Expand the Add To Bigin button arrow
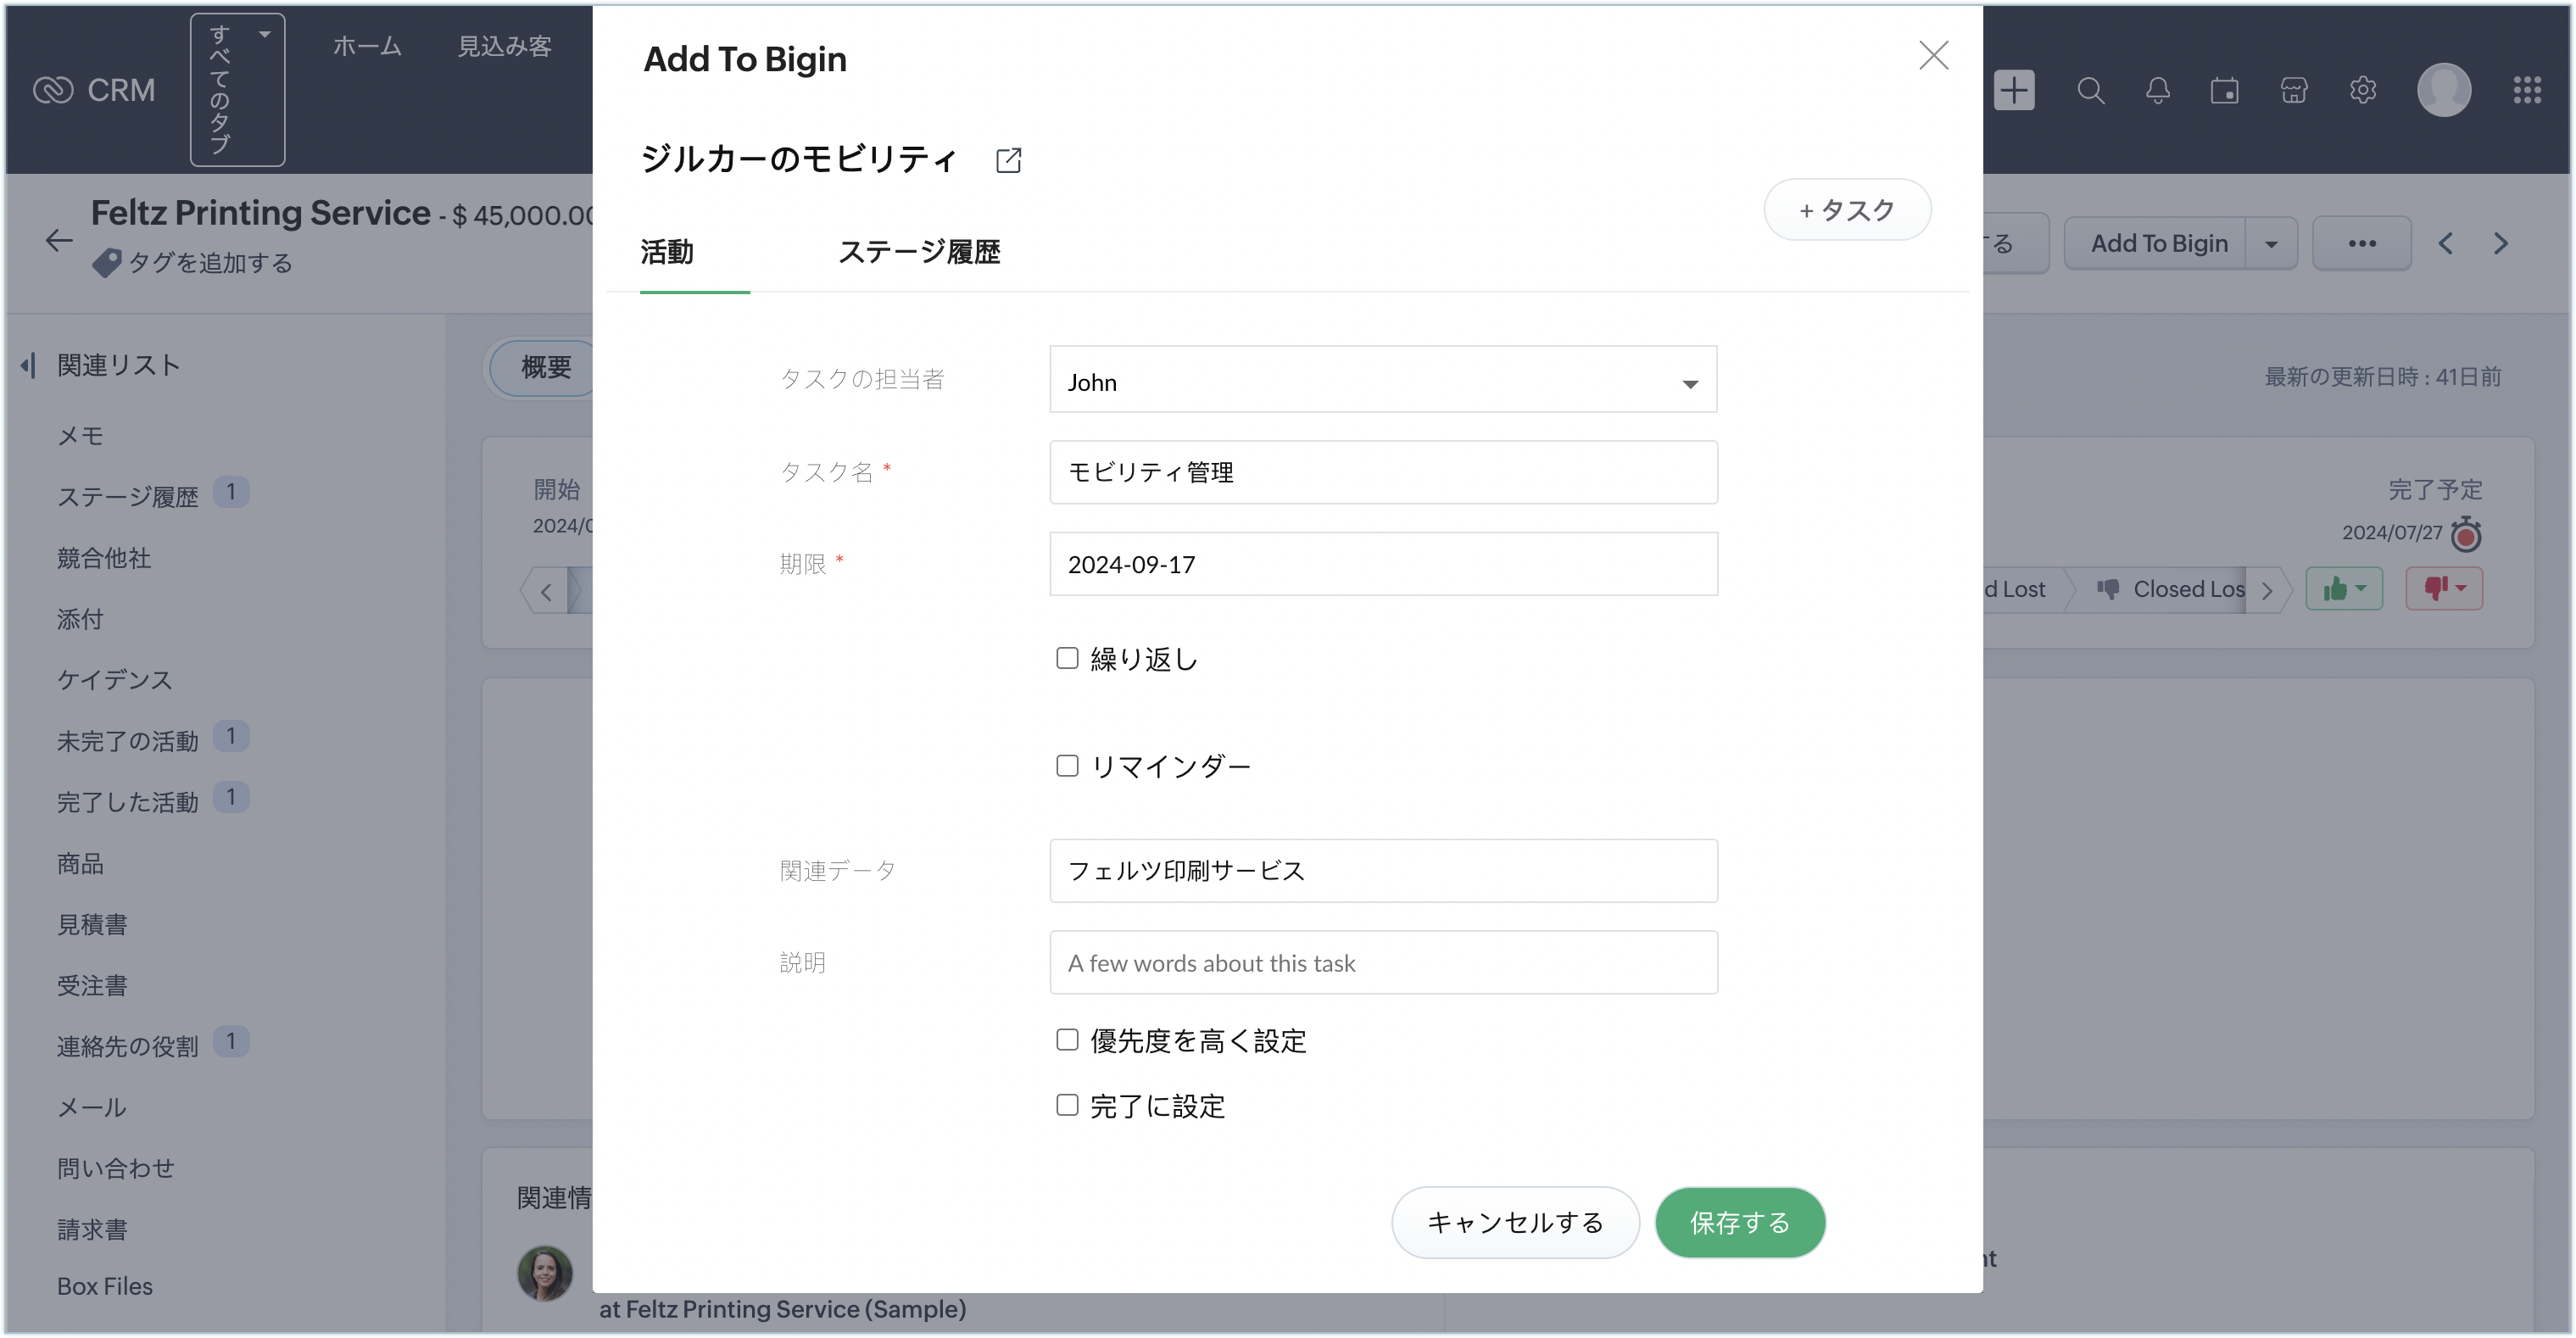The width and height of the screenshot is (2576, 1338). click(x=2271, y=244)
